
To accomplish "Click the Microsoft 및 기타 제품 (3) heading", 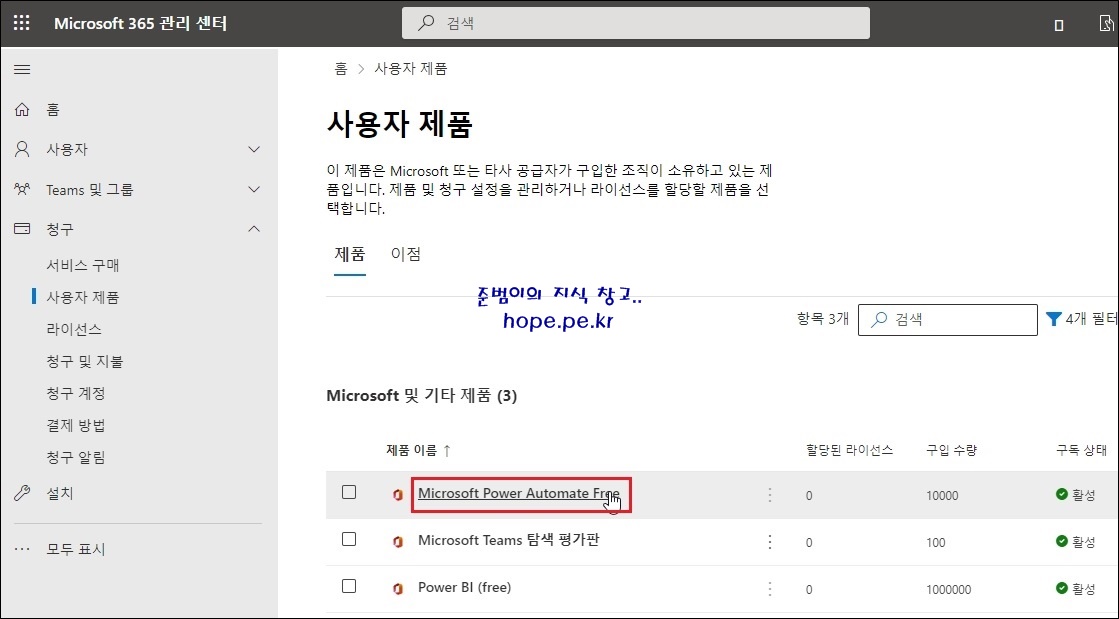I will [422, 396].
